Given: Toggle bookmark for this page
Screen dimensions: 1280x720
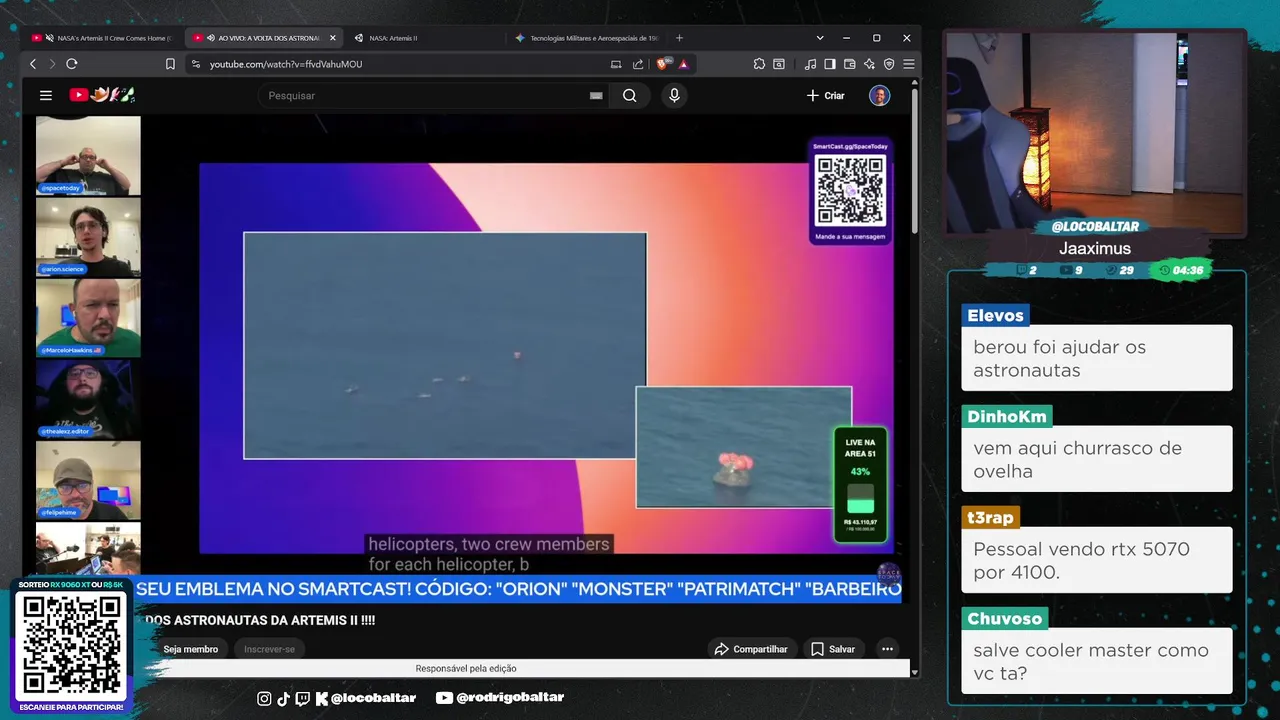Looking at the screenshot, I should [x=170, y=64].
